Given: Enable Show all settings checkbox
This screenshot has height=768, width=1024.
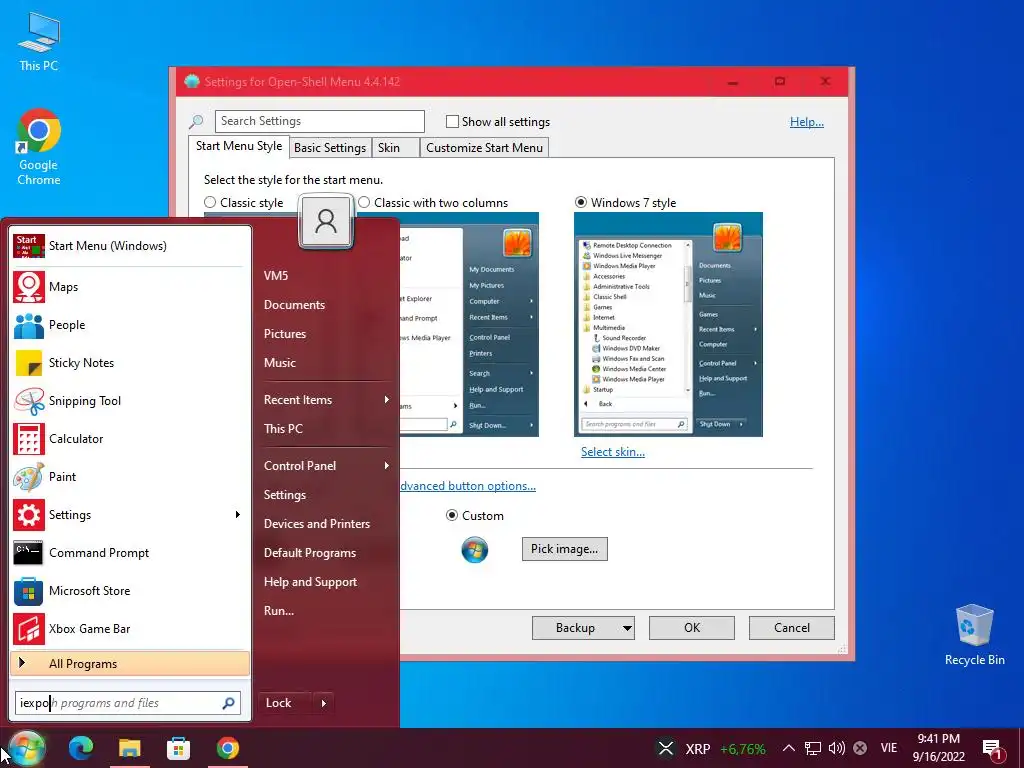Looking at the screenshot, I should pos(452,121).
